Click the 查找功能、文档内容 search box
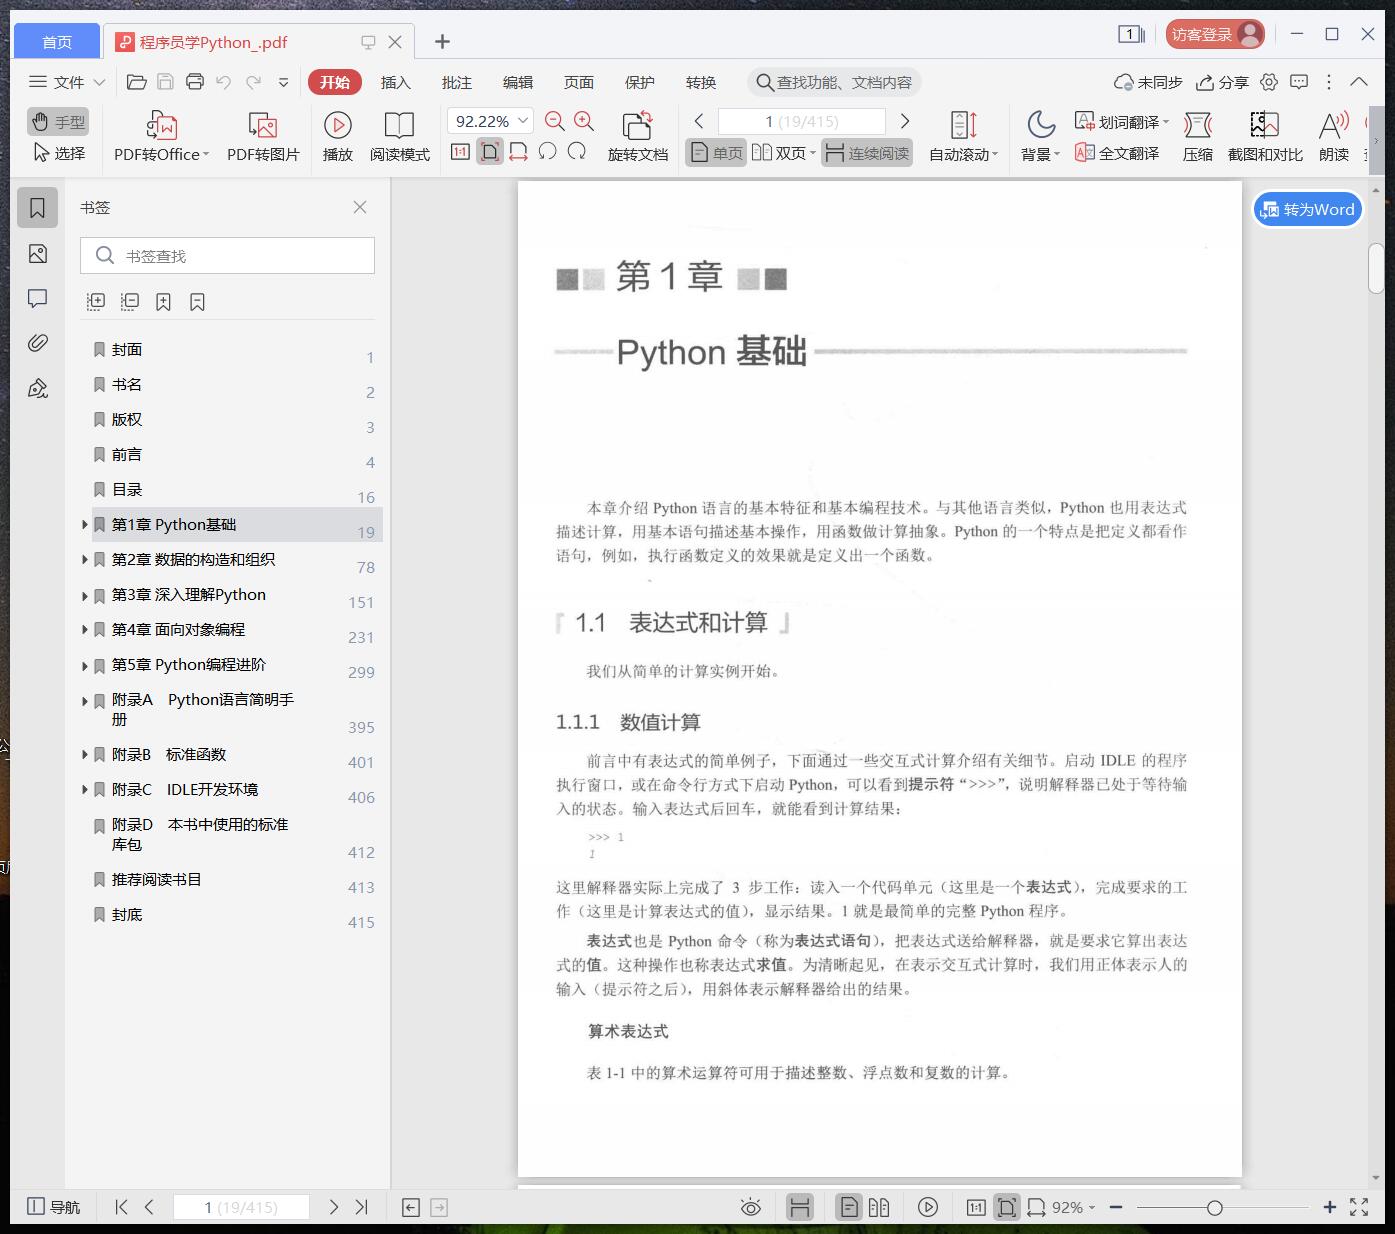The image size is (1395, 1234). click(833, 82)
